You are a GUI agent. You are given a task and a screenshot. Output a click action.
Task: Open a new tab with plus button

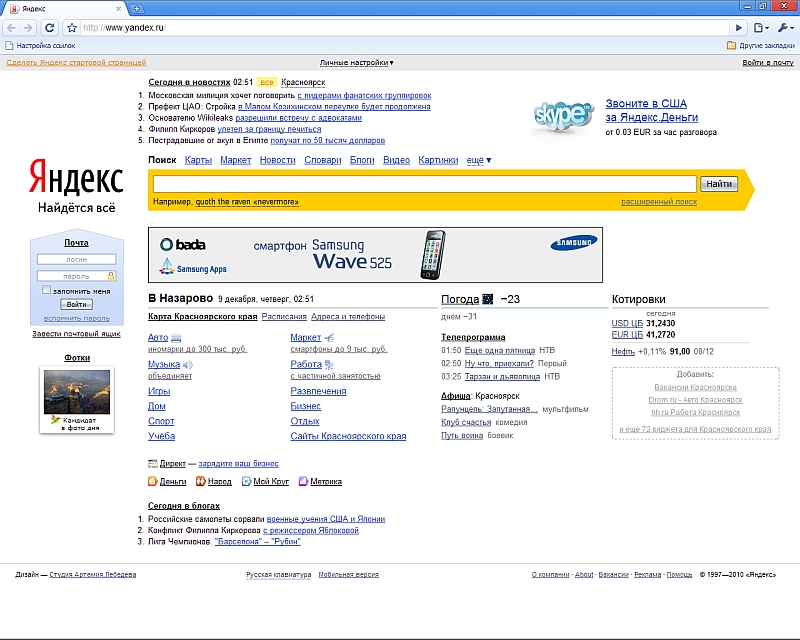click(x=137, y=8)
